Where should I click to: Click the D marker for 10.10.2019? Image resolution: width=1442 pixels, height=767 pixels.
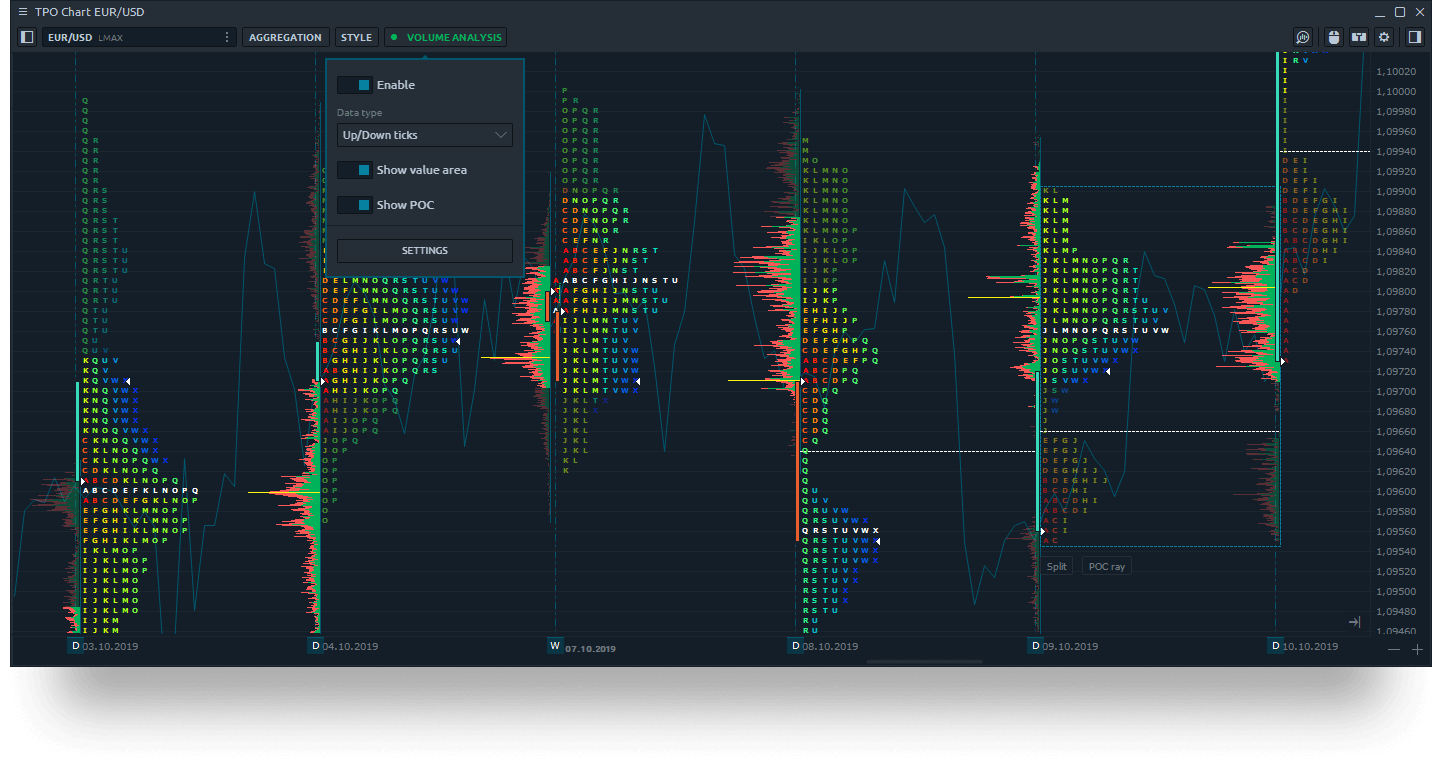[x=1275, y=646]
